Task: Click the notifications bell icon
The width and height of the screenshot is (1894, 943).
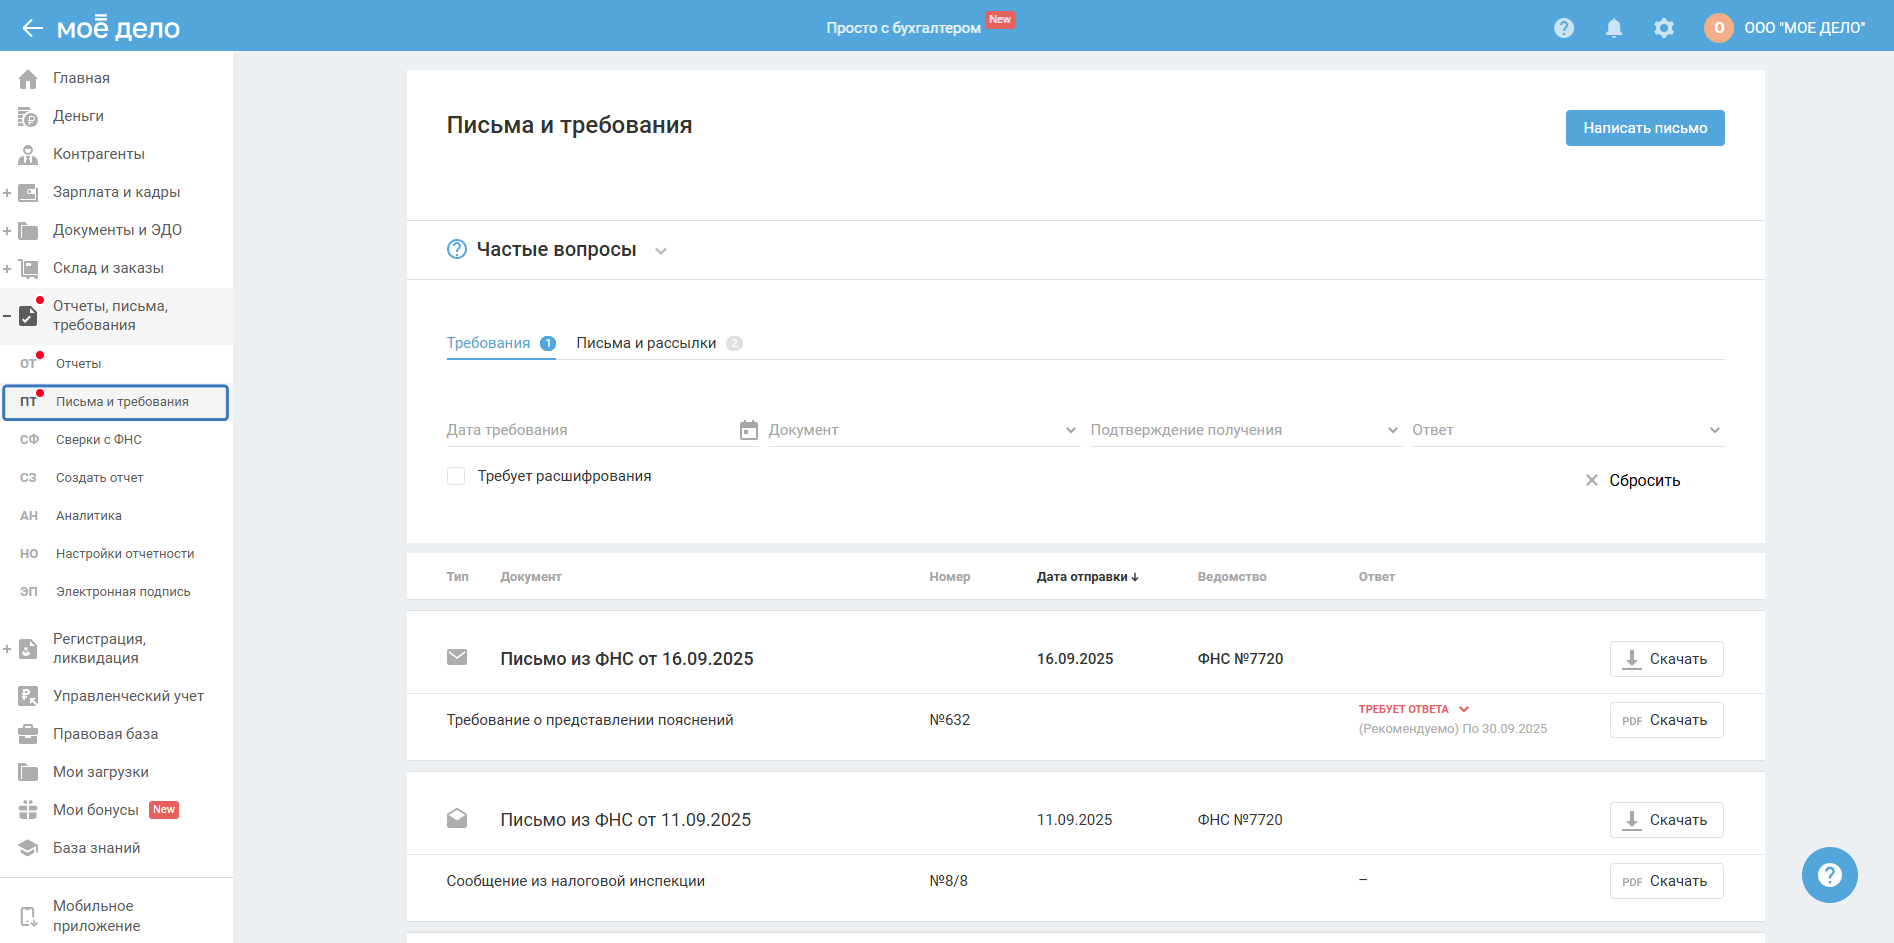Action: pyautogui.click(x=1614, y=28)
